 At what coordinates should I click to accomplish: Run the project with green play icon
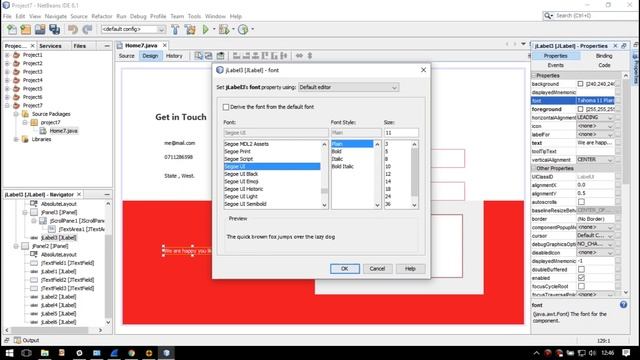(206, 29)
